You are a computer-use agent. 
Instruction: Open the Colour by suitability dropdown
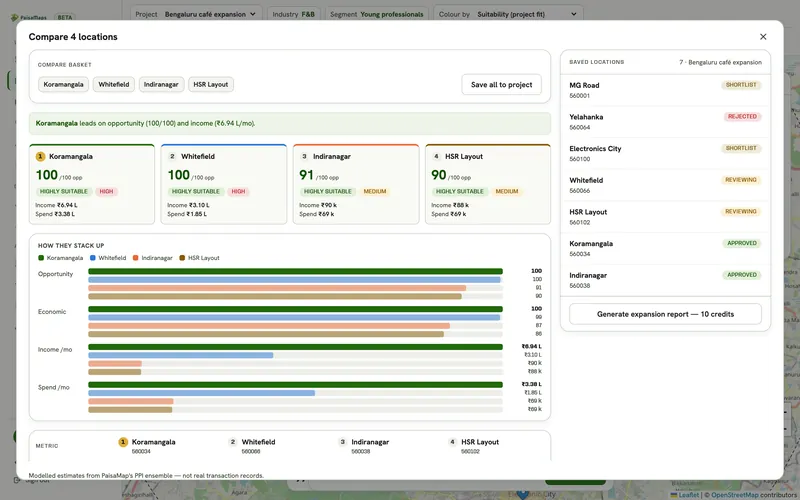click(x=508, y=14)
